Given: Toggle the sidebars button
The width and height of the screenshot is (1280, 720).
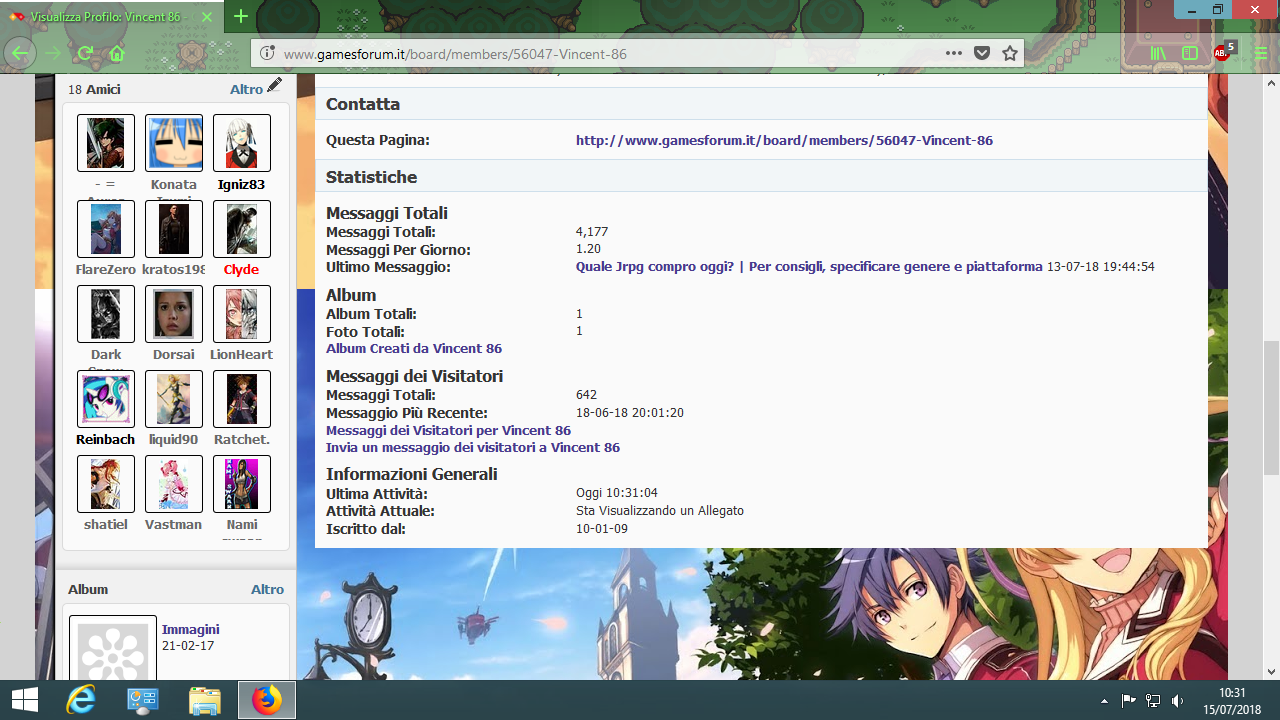Looking at the screenshot, I should tap(1190, 53).
